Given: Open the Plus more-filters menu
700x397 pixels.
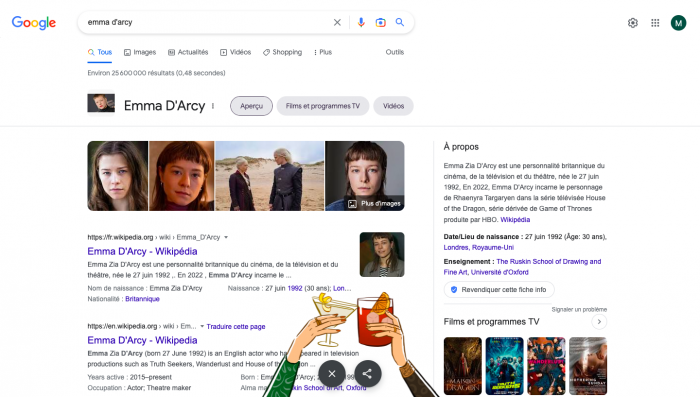Looking at the screenshot, I should pos(323,52).
